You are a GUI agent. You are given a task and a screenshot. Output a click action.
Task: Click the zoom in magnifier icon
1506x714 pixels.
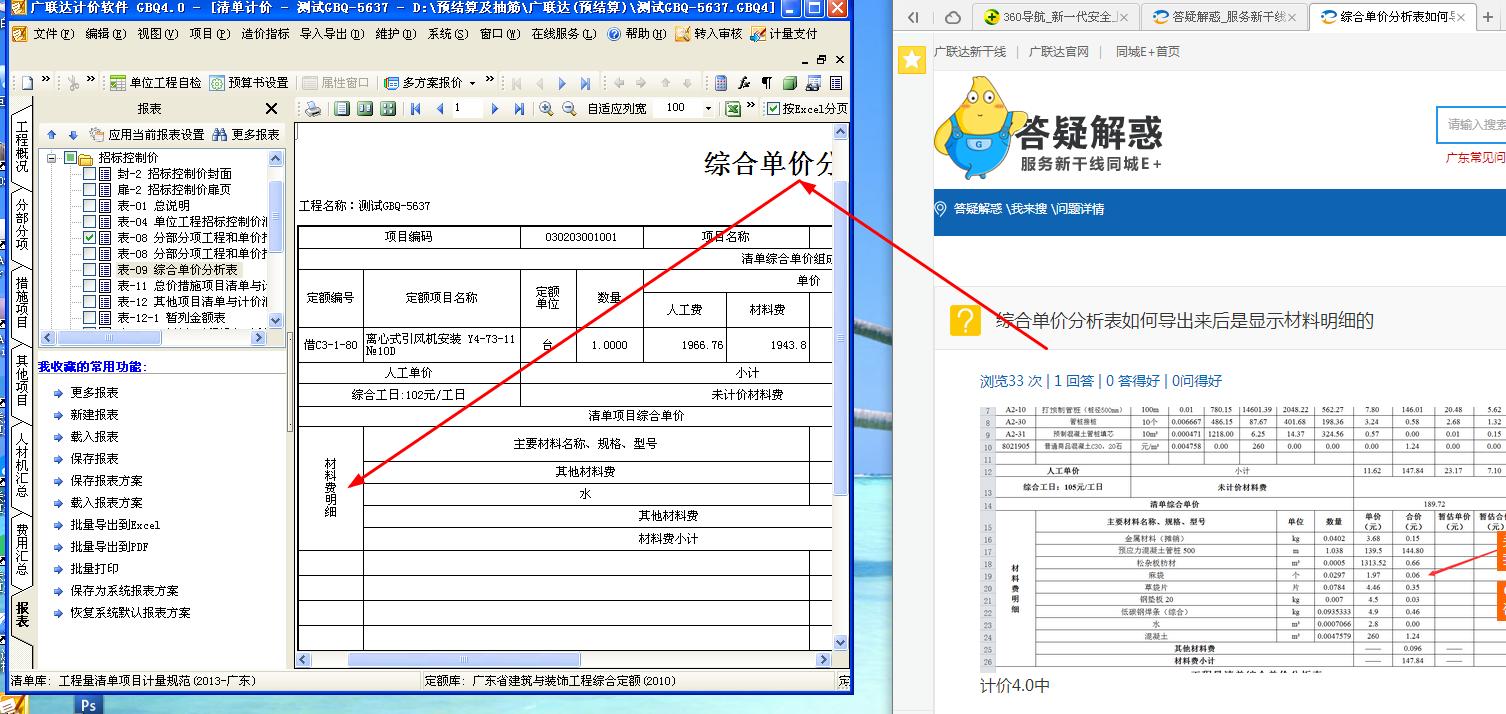(546, 108)
